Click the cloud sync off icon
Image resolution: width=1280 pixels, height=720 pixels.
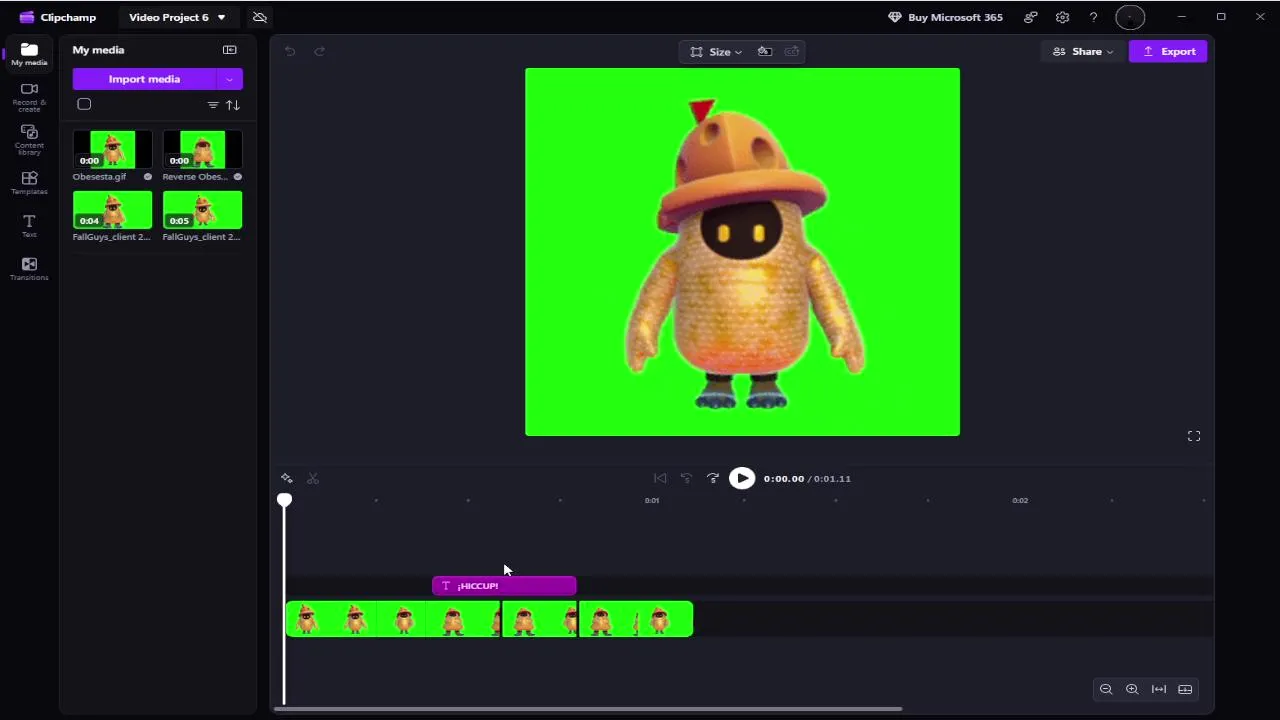point(260,17)
